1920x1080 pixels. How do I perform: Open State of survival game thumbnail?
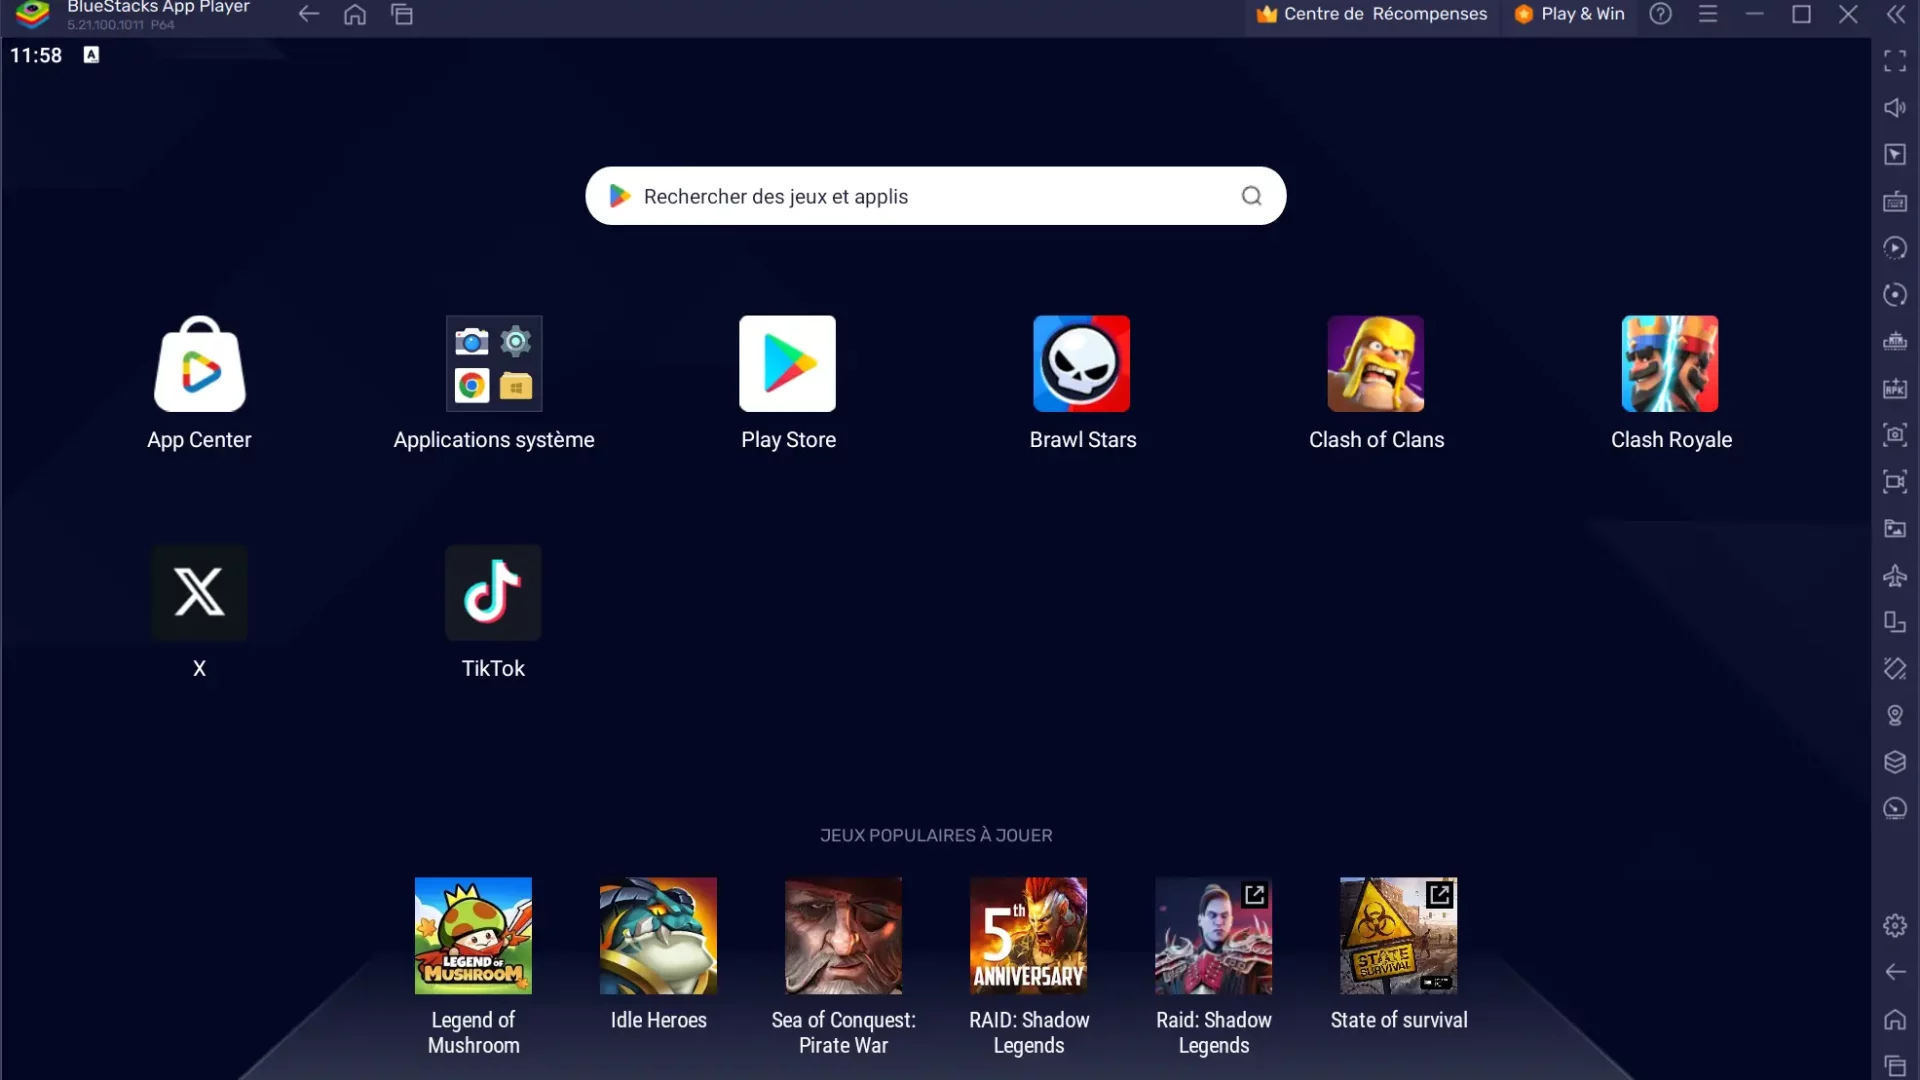pyautogui.click(x=1398, y=936)
